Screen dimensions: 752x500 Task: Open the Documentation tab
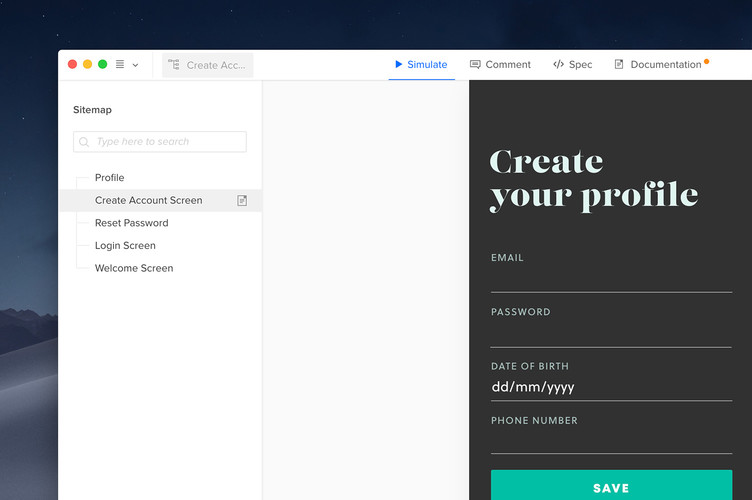coord(661,65)
